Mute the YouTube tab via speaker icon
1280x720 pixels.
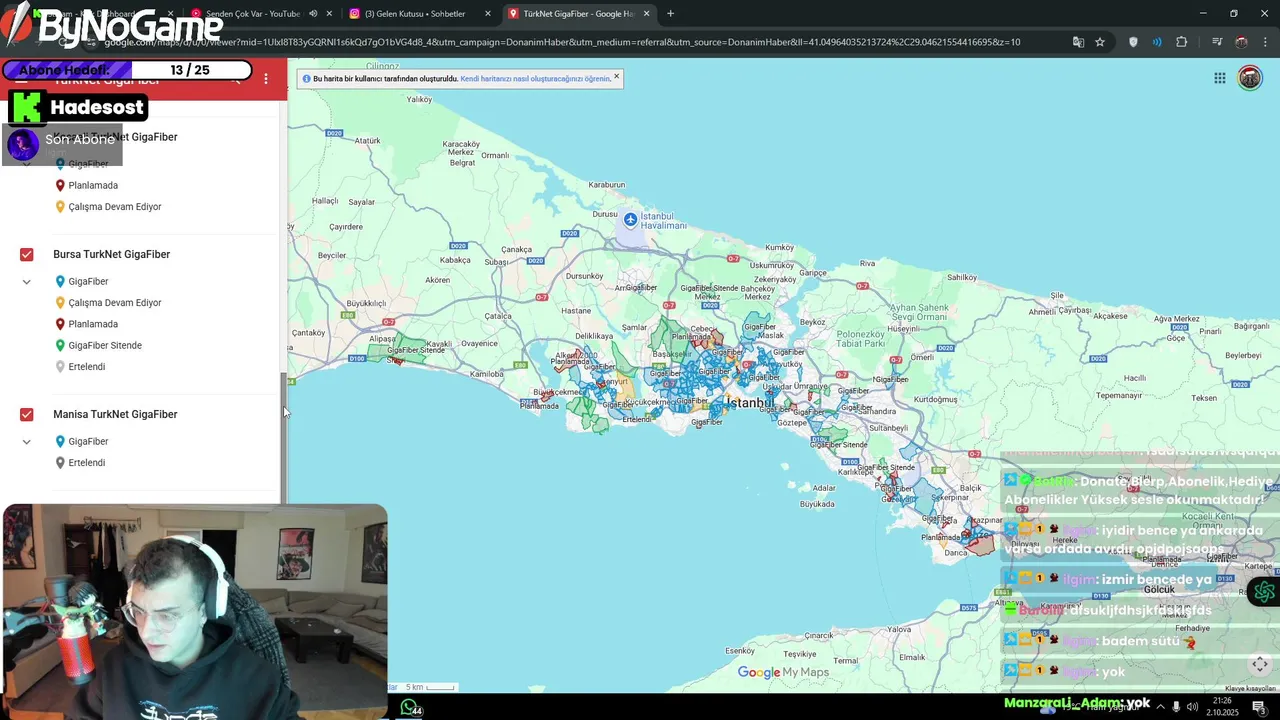[313, 14]
